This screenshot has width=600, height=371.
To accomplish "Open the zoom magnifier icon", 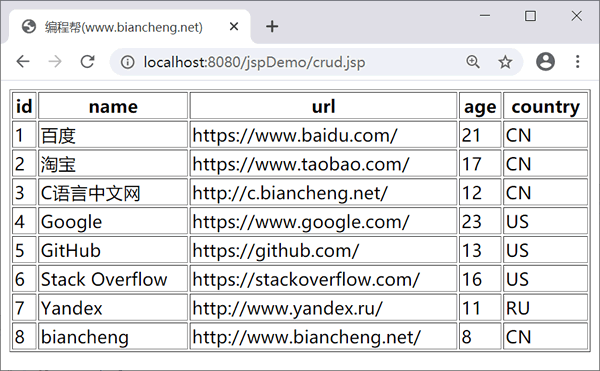I will (x=473, y=62).
